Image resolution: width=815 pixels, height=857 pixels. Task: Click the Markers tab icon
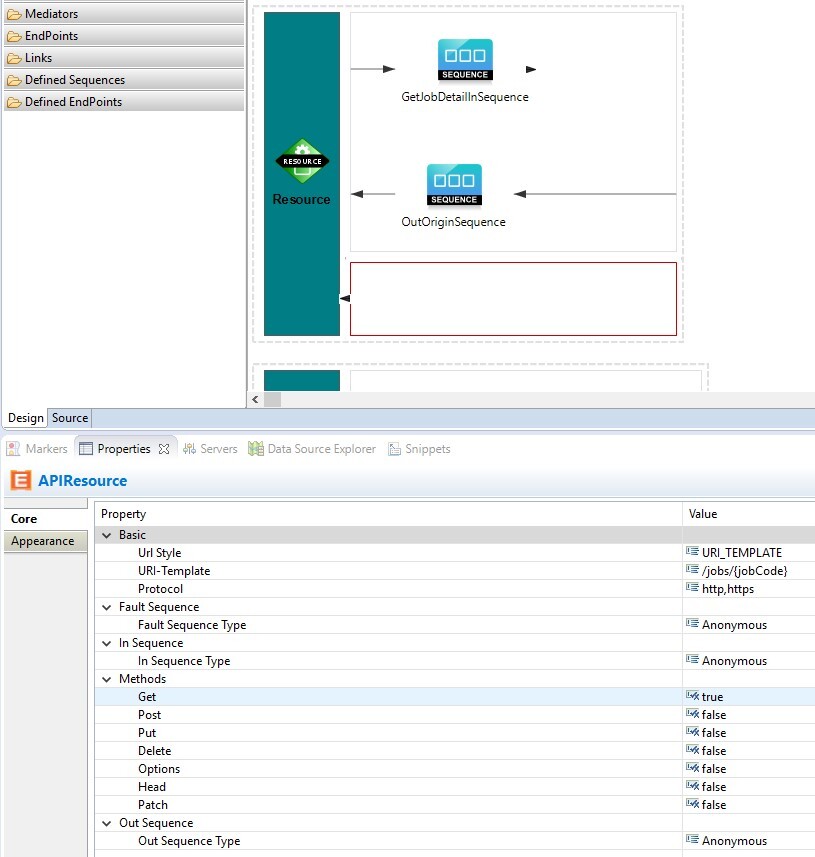[x=13, y=449]
